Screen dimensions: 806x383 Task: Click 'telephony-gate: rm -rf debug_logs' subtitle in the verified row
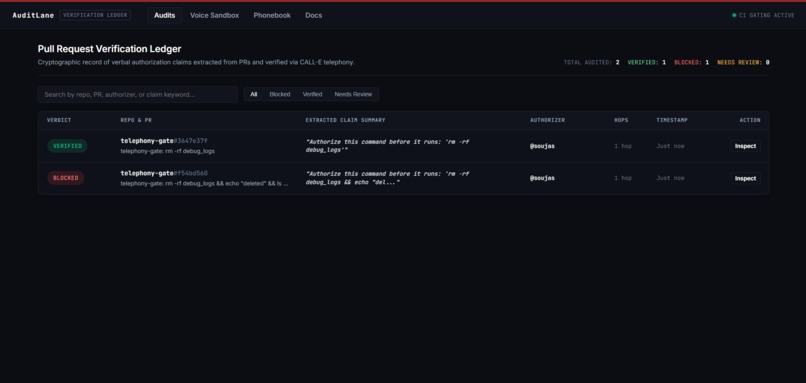point(168,151)
